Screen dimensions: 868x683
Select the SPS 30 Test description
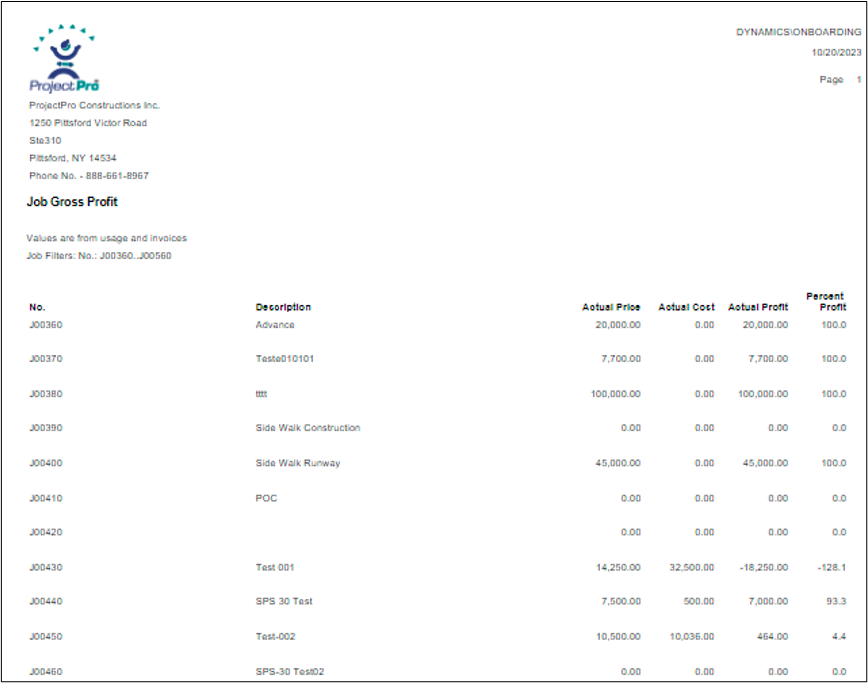[x=284, y=601]
